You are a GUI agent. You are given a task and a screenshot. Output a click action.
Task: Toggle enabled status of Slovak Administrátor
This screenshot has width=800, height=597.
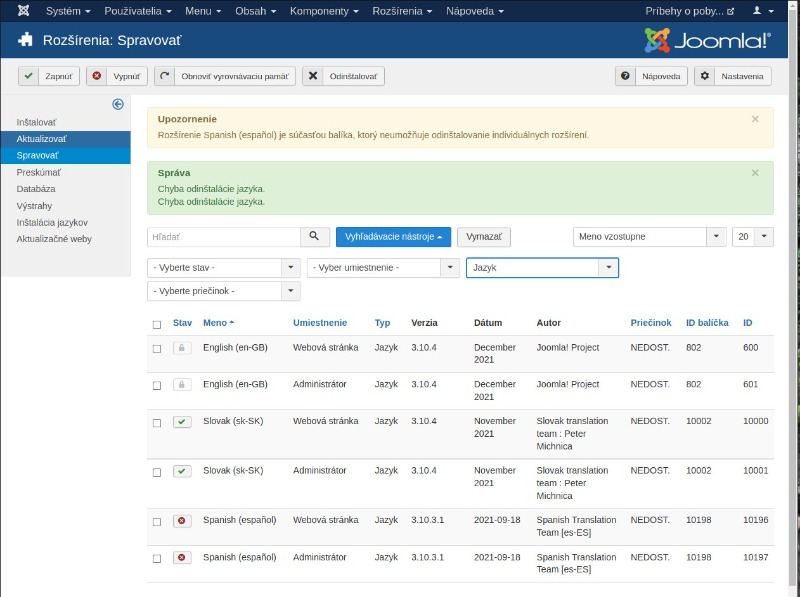coord(182,471)
